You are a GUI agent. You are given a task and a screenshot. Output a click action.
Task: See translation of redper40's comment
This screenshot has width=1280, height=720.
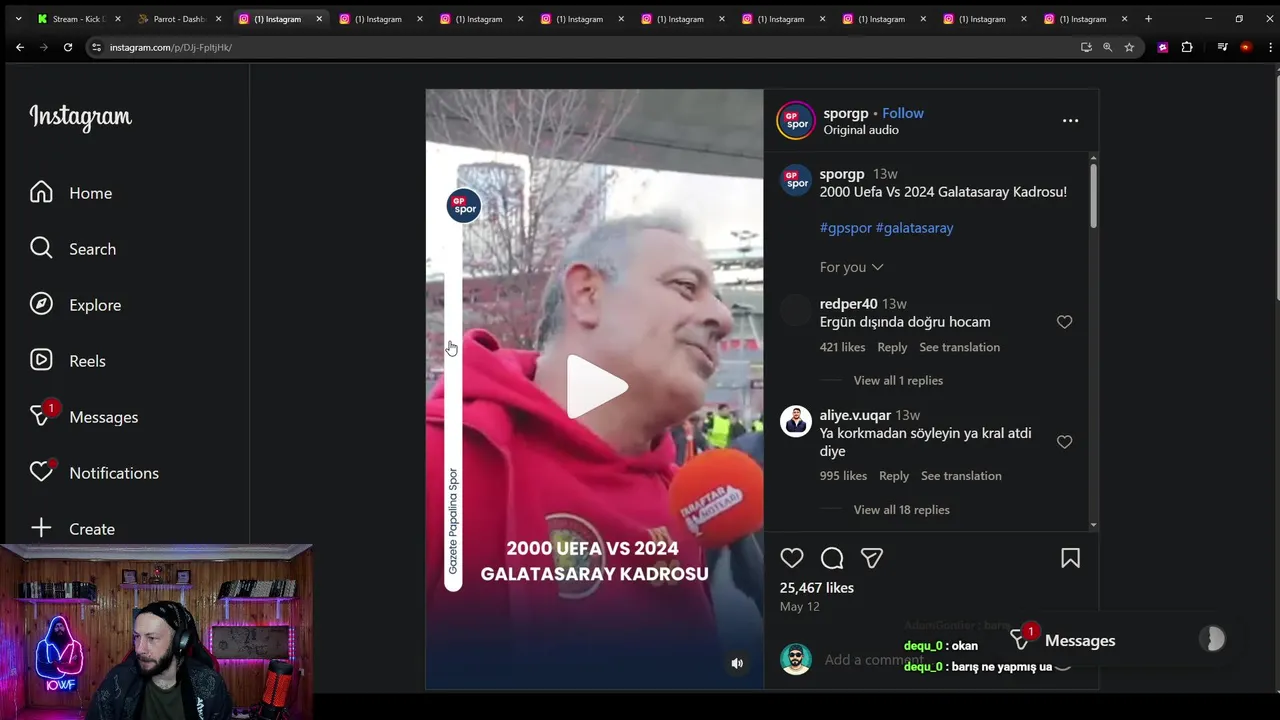(959, 347)
